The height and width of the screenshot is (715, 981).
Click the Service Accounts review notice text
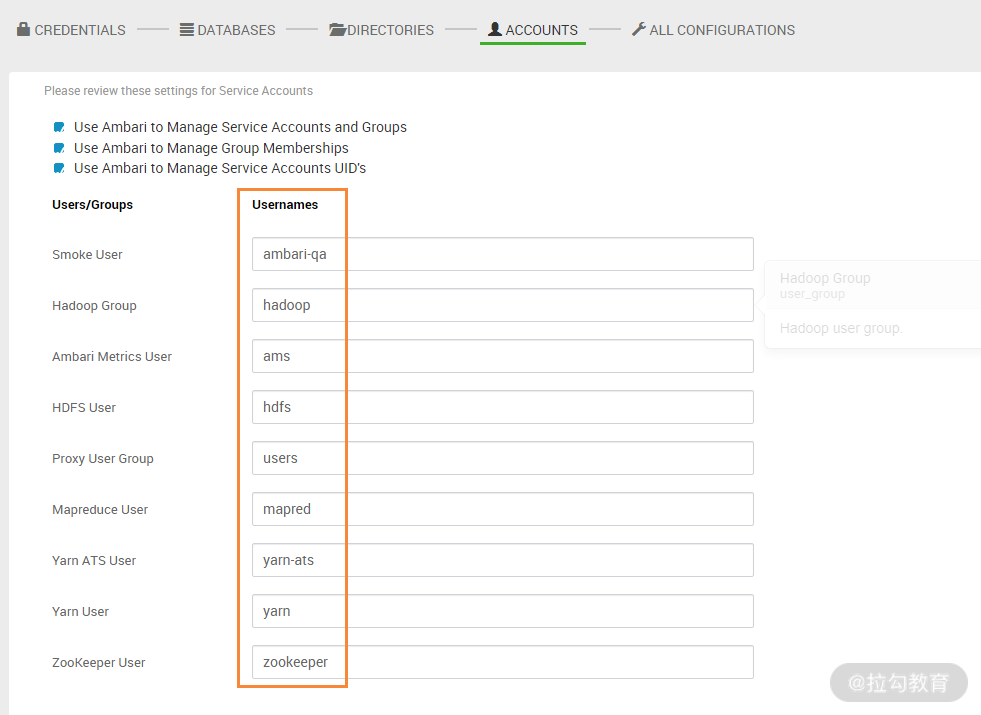coord(178,91)
